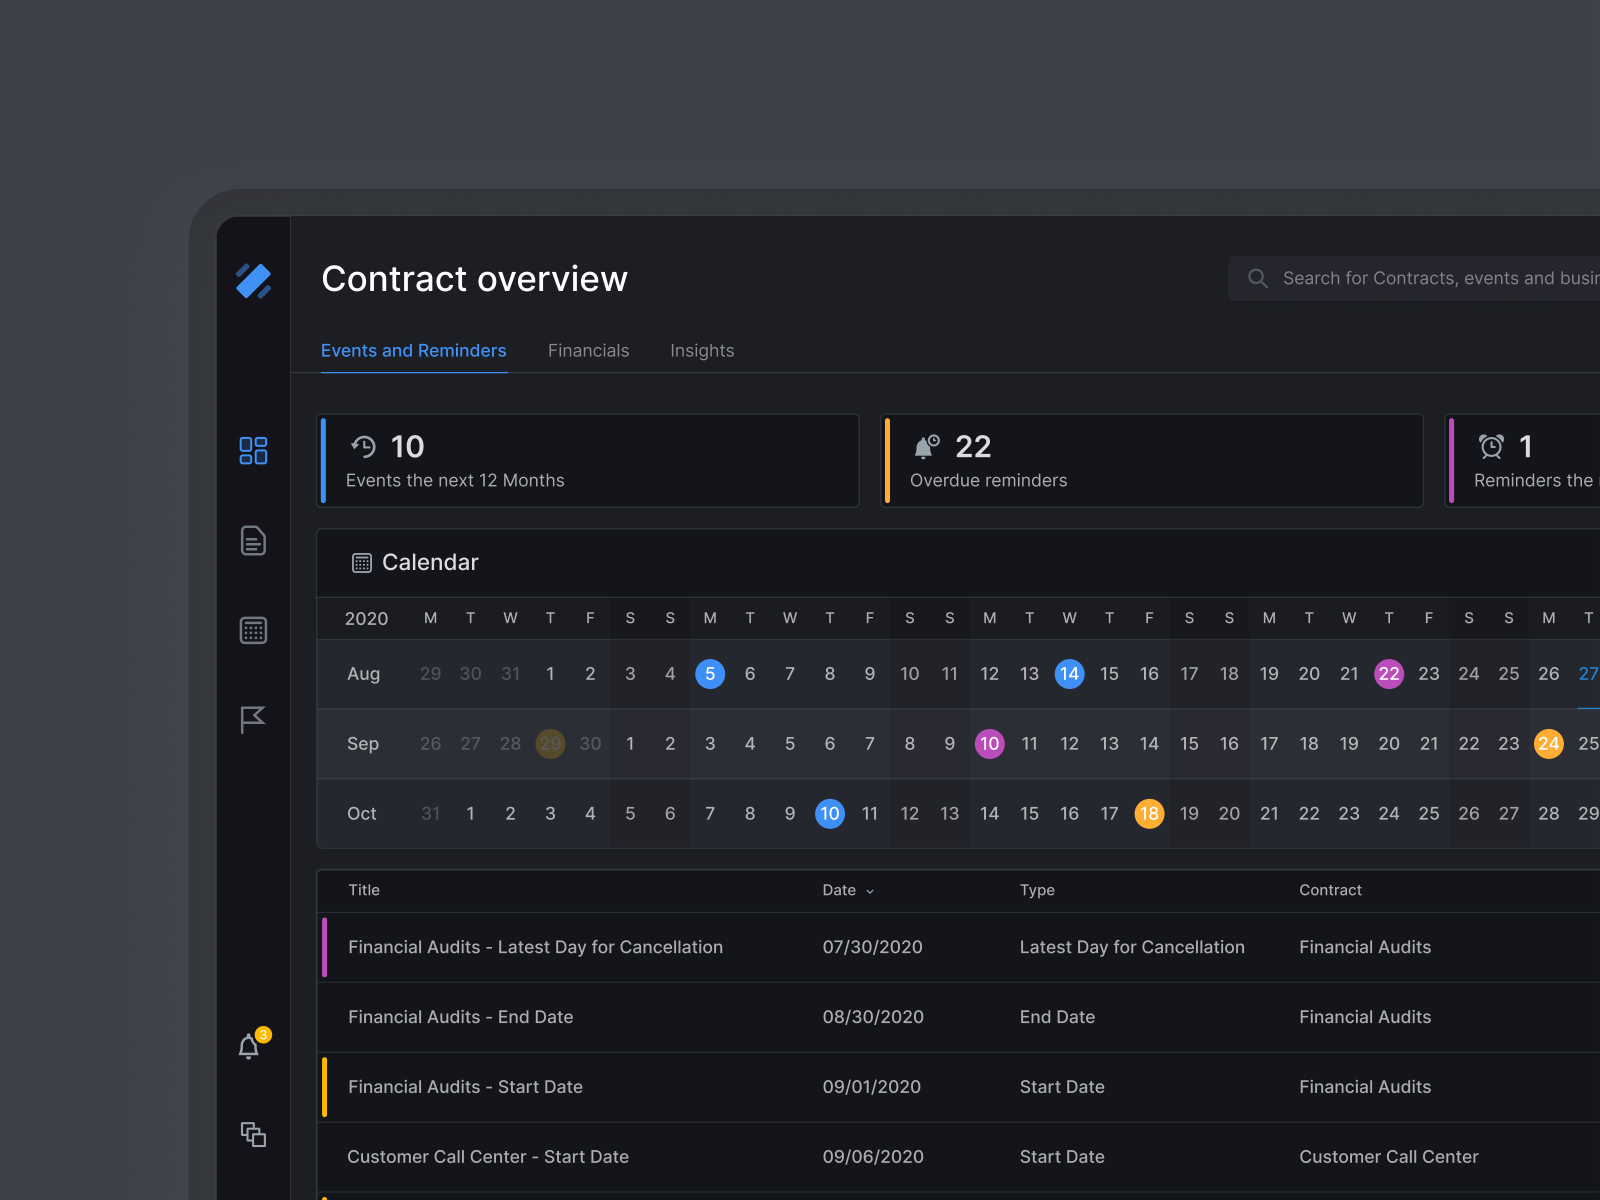Click Latest Day for Cancellation type cell
Screen dimensions: 1600x1200
click(x=1132, y=947)
